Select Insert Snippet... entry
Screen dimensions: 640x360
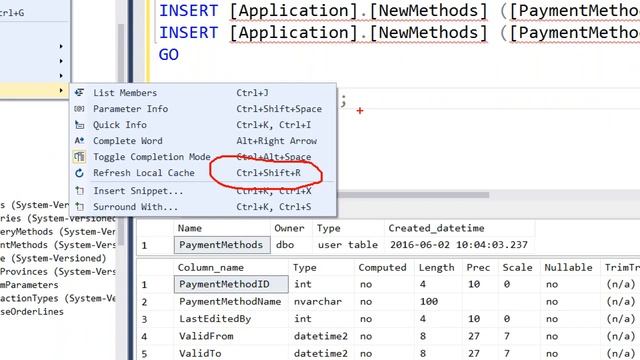203,191
